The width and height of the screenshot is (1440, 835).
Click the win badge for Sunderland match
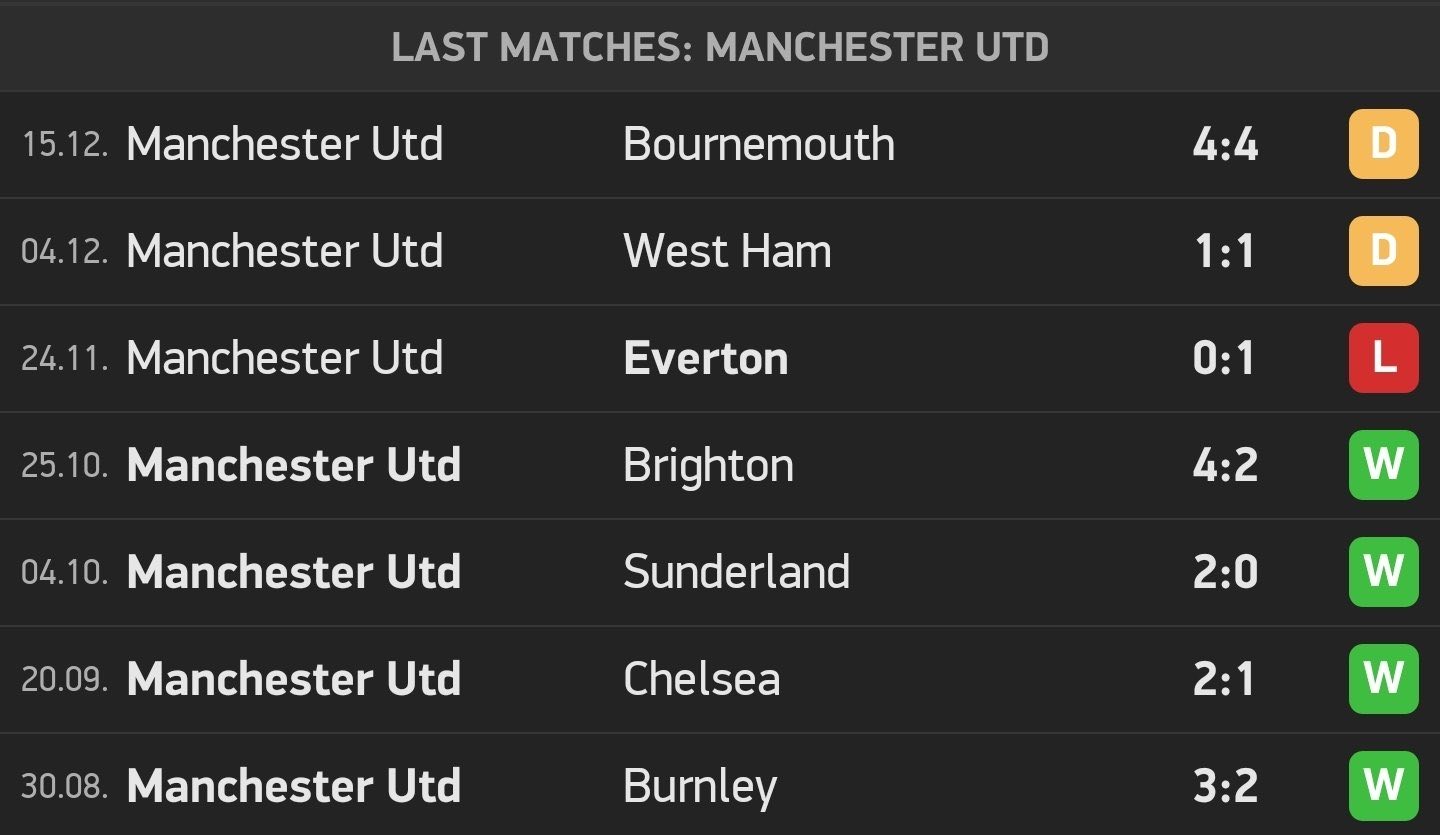[x=1383, y=572]
